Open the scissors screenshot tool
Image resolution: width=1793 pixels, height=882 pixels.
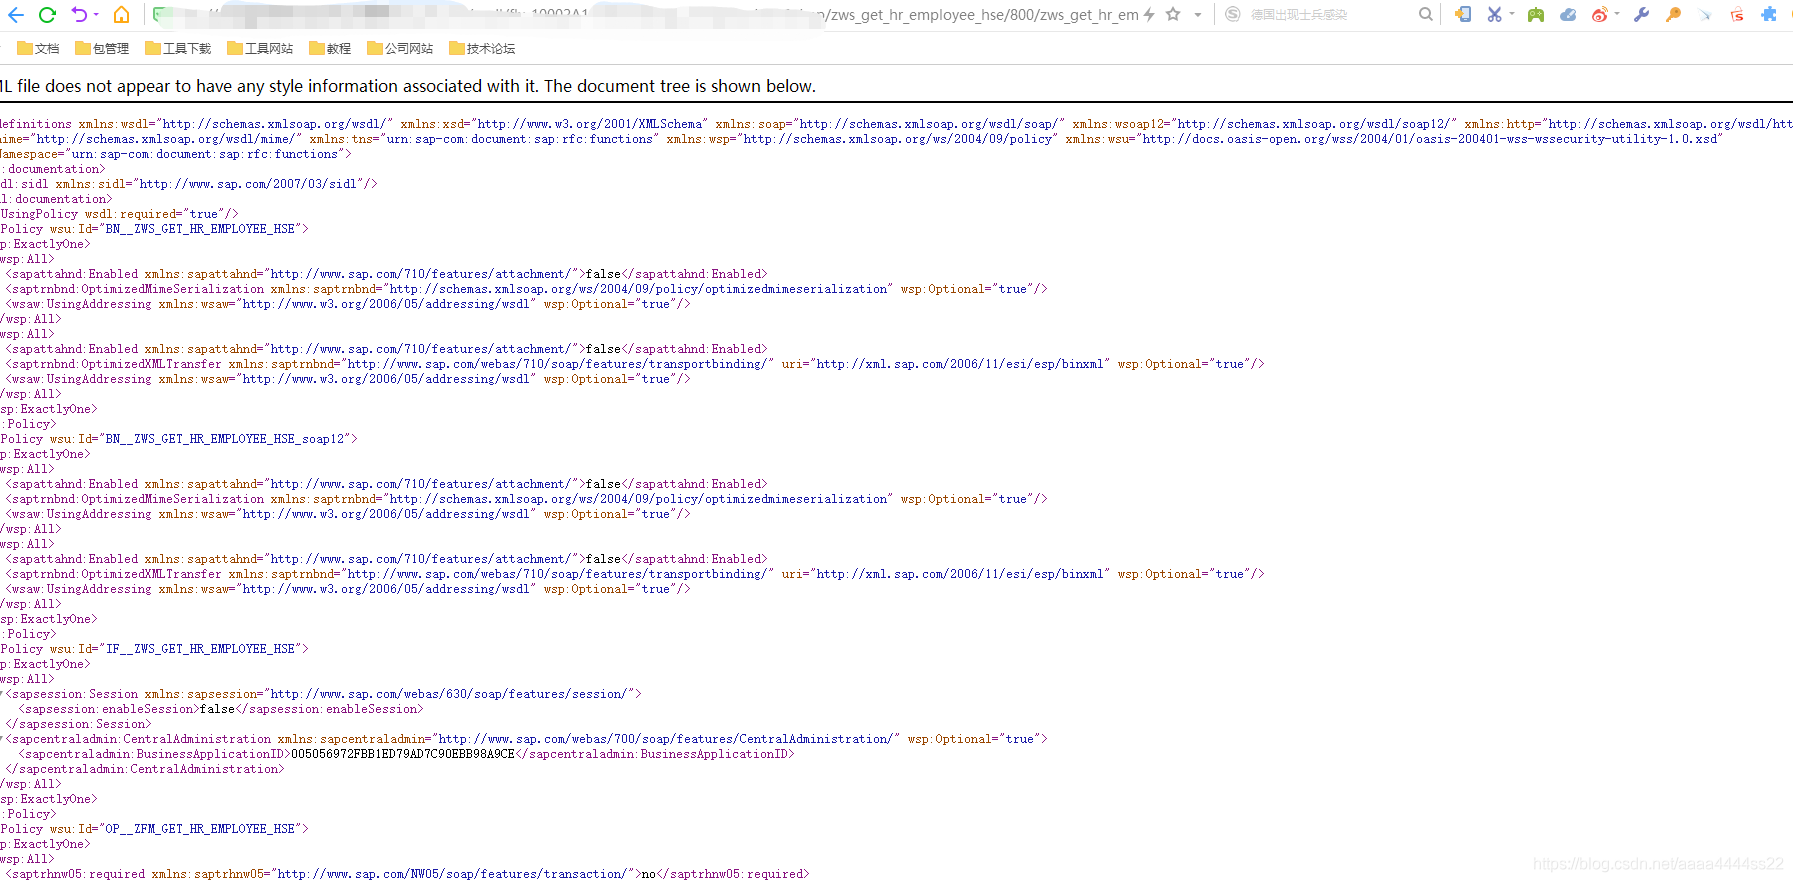pyautogui.click(x=1494, y=15)
